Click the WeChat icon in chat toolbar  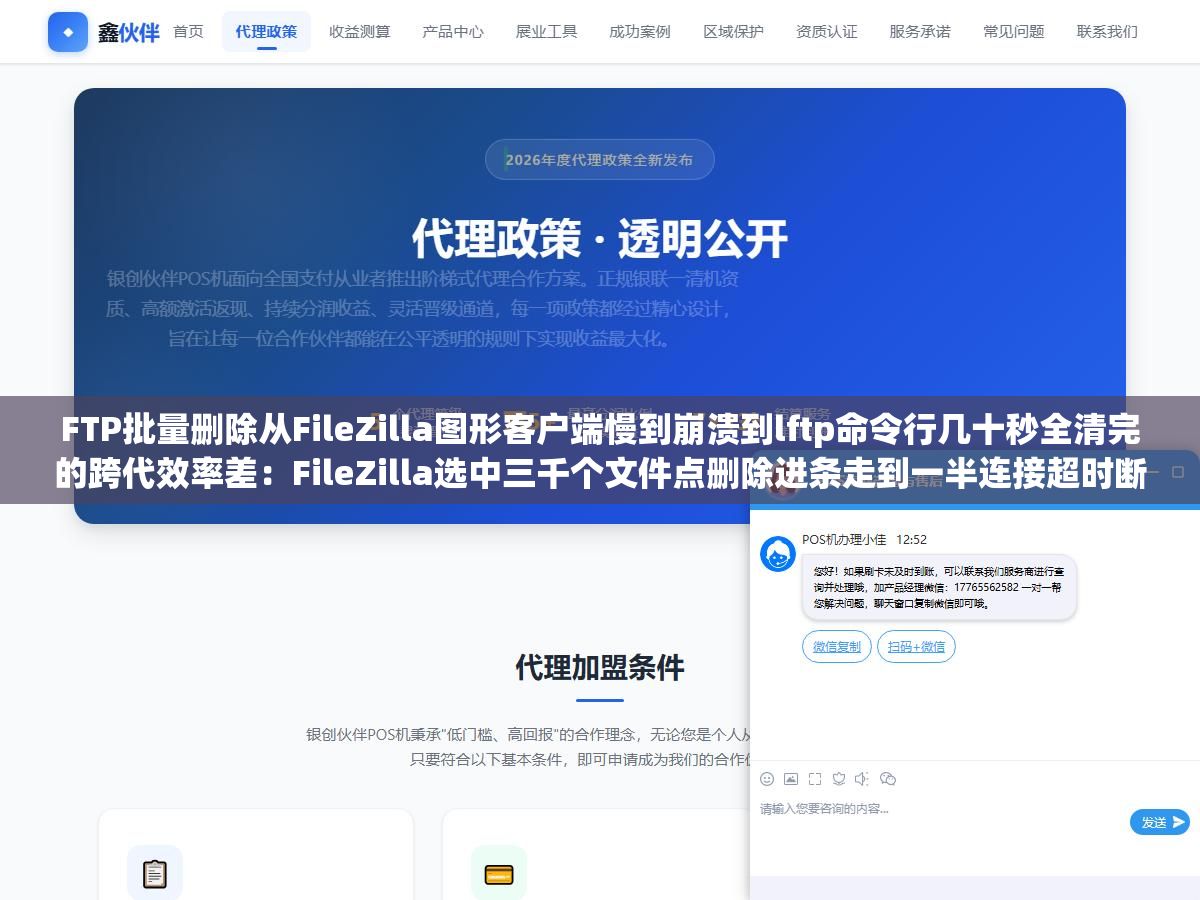coord(888,779)
